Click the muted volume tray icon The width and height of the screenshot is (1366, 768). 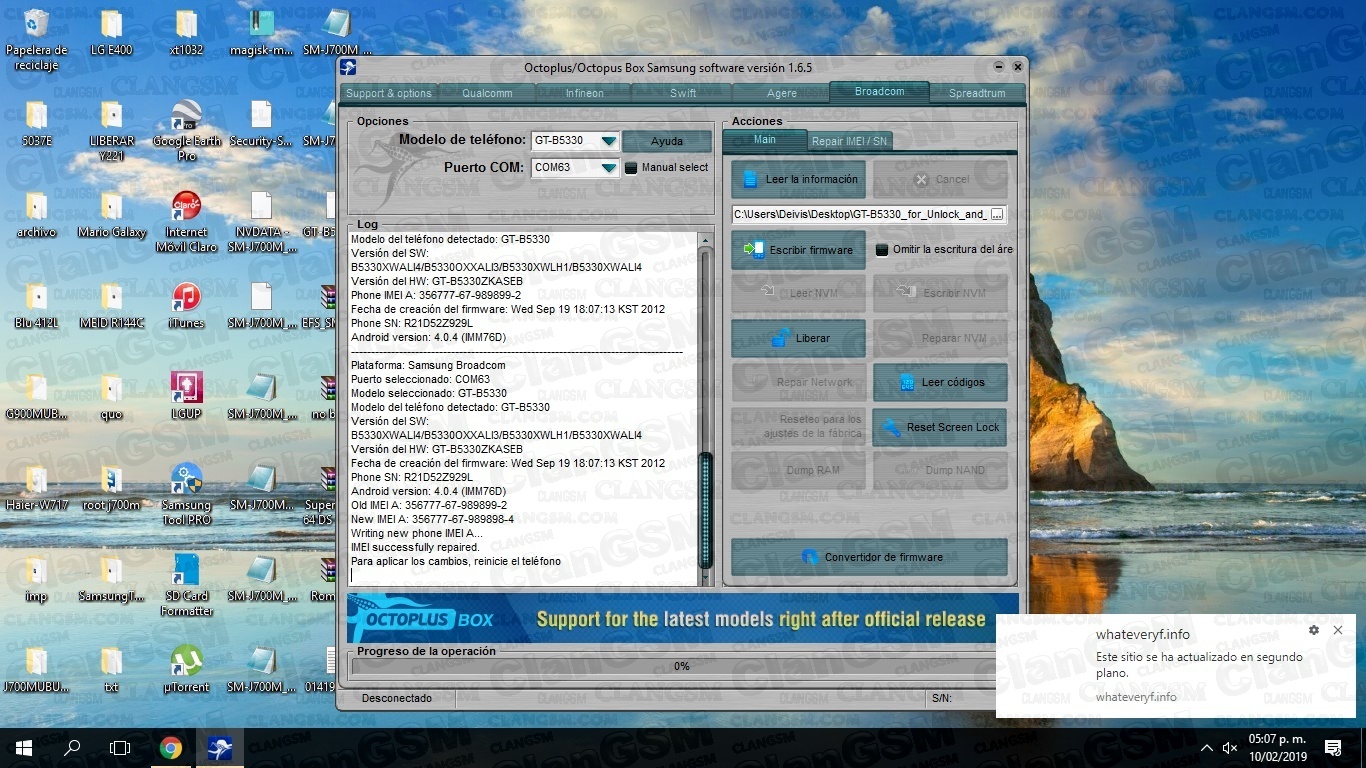click(x=1230, y=748)
